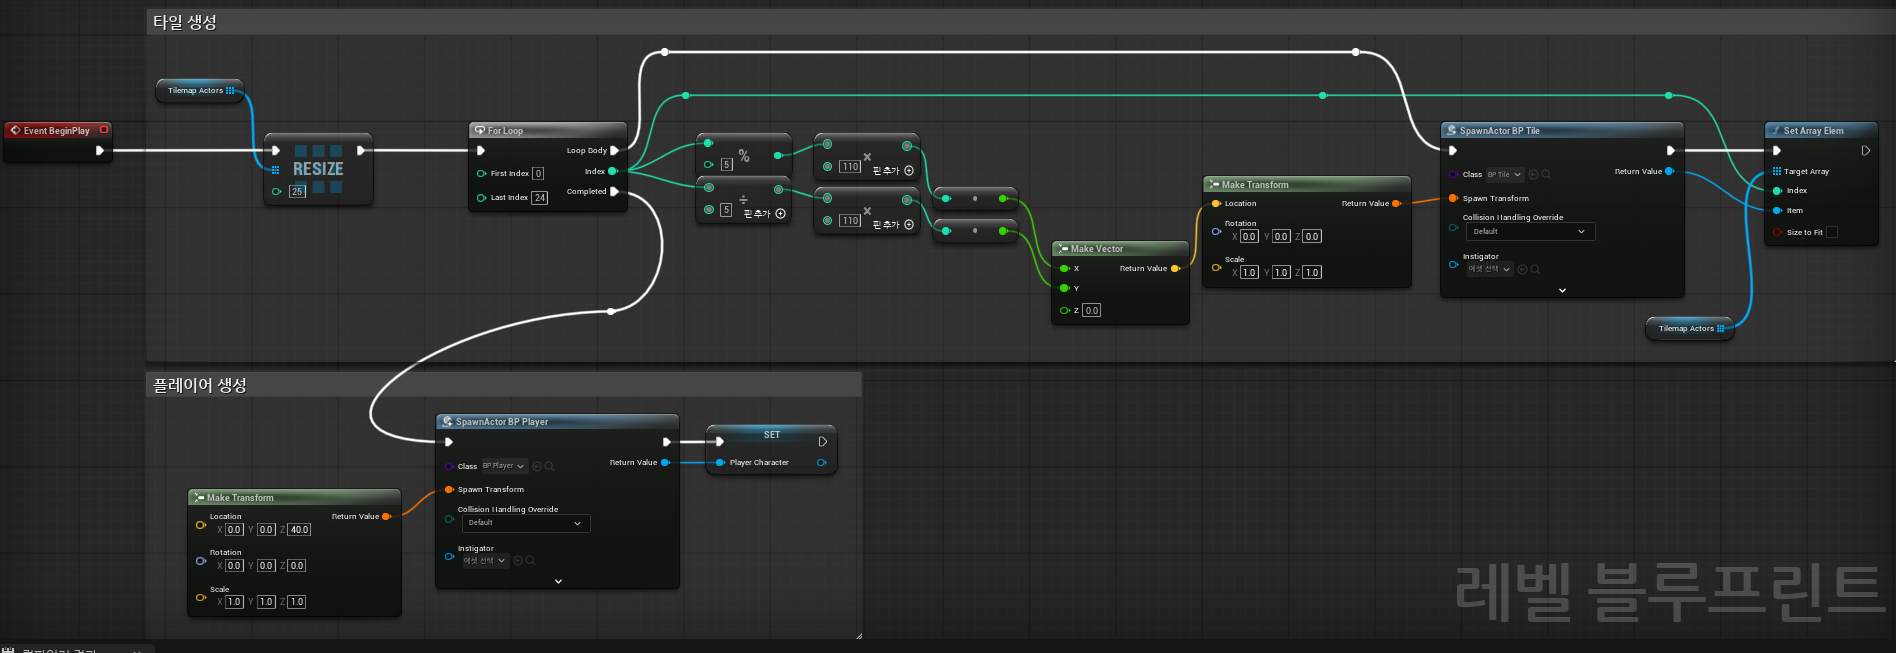This screenshot has height=653, width=1896.
Task: Browse to BP Tile class with magnifier icon
Action: pos(1546,174)
